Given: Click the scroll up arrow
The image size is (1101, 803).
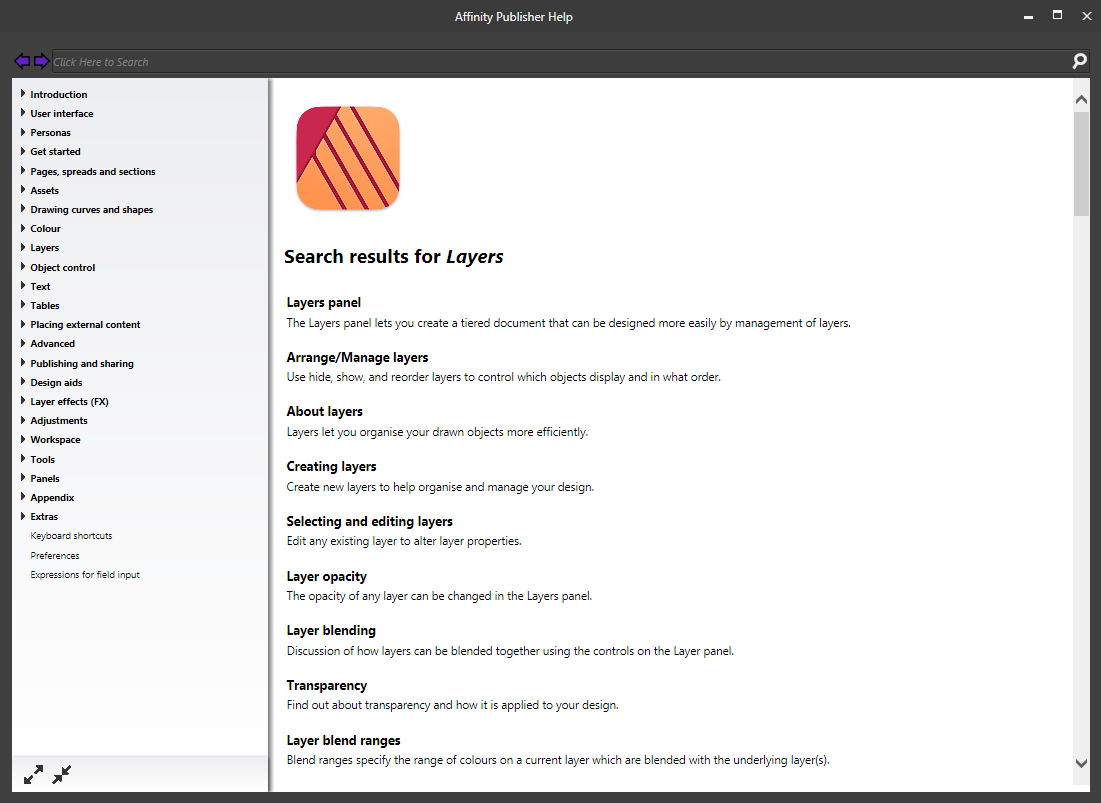Looking at the screenshot, I should click(1081, 100).
